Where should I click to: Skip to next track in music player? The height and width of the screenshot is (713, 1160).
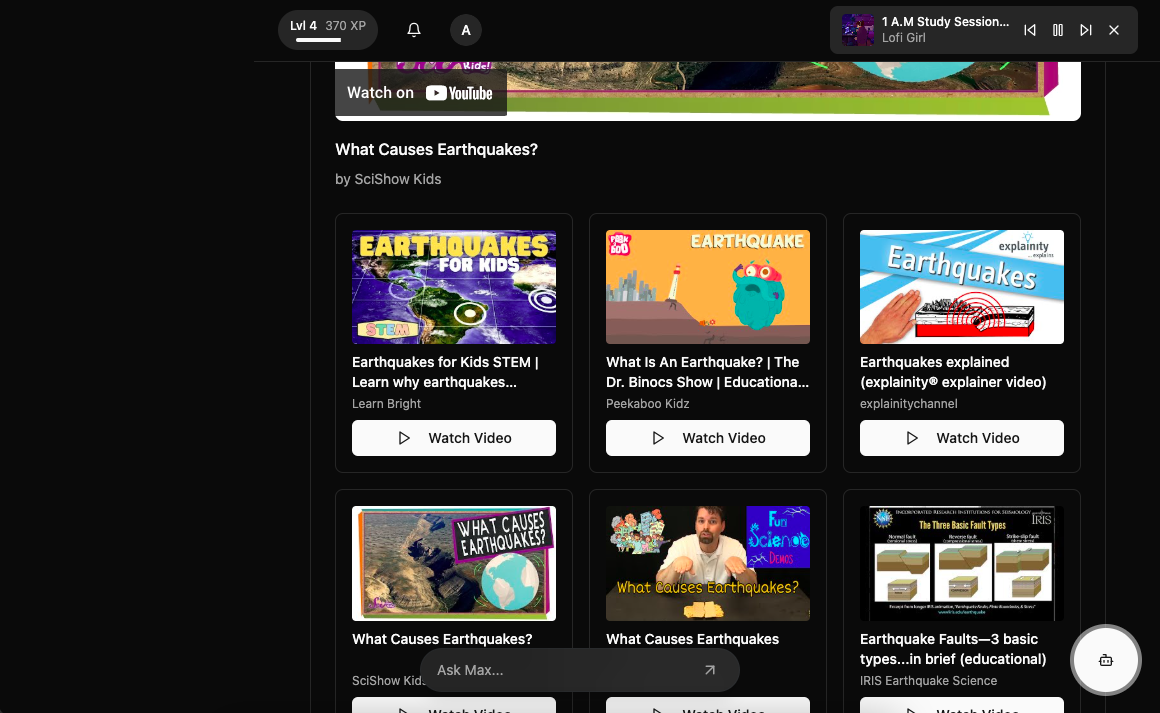tap(1086, 30)
